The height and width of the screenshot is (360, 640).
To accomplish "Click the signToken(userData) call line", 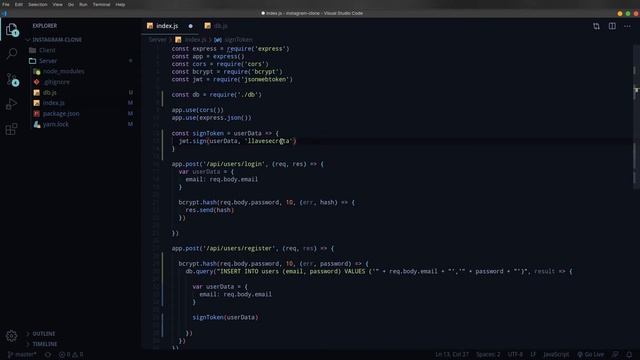I will point(225,318).
